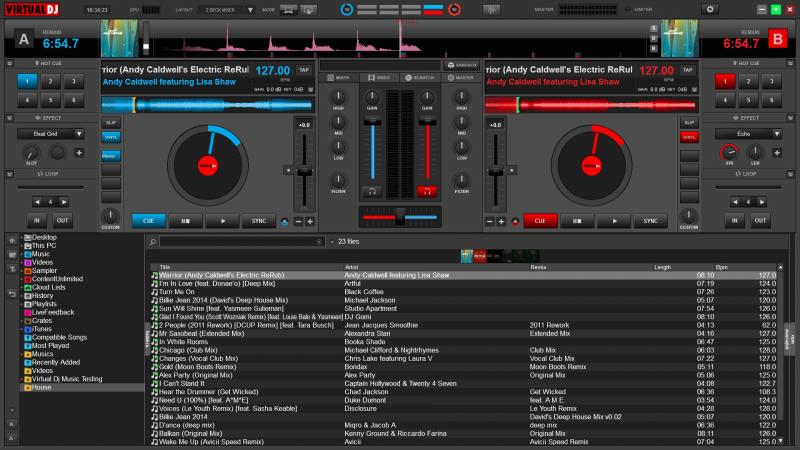The image size is (800, 450).
Task: Click the deck A letter badge
Action: coord(24,39)
